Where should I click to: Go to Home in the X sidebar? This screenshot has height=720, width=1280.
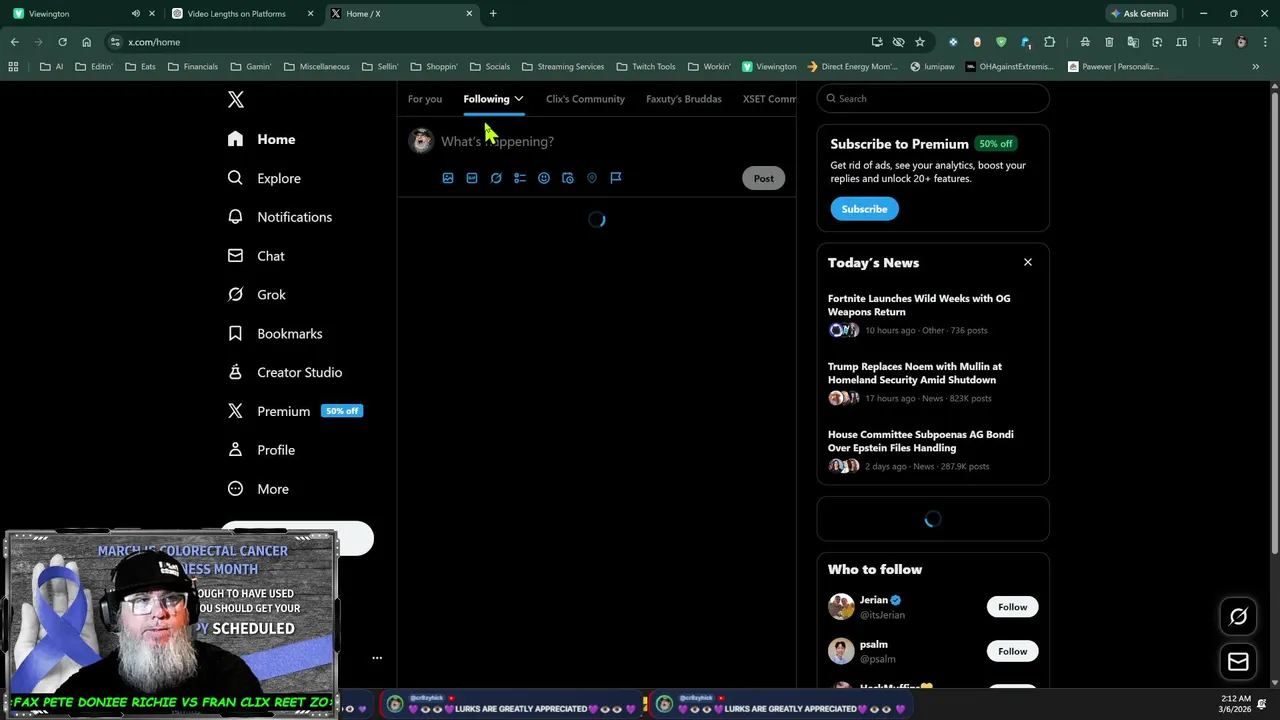point(261,139)
